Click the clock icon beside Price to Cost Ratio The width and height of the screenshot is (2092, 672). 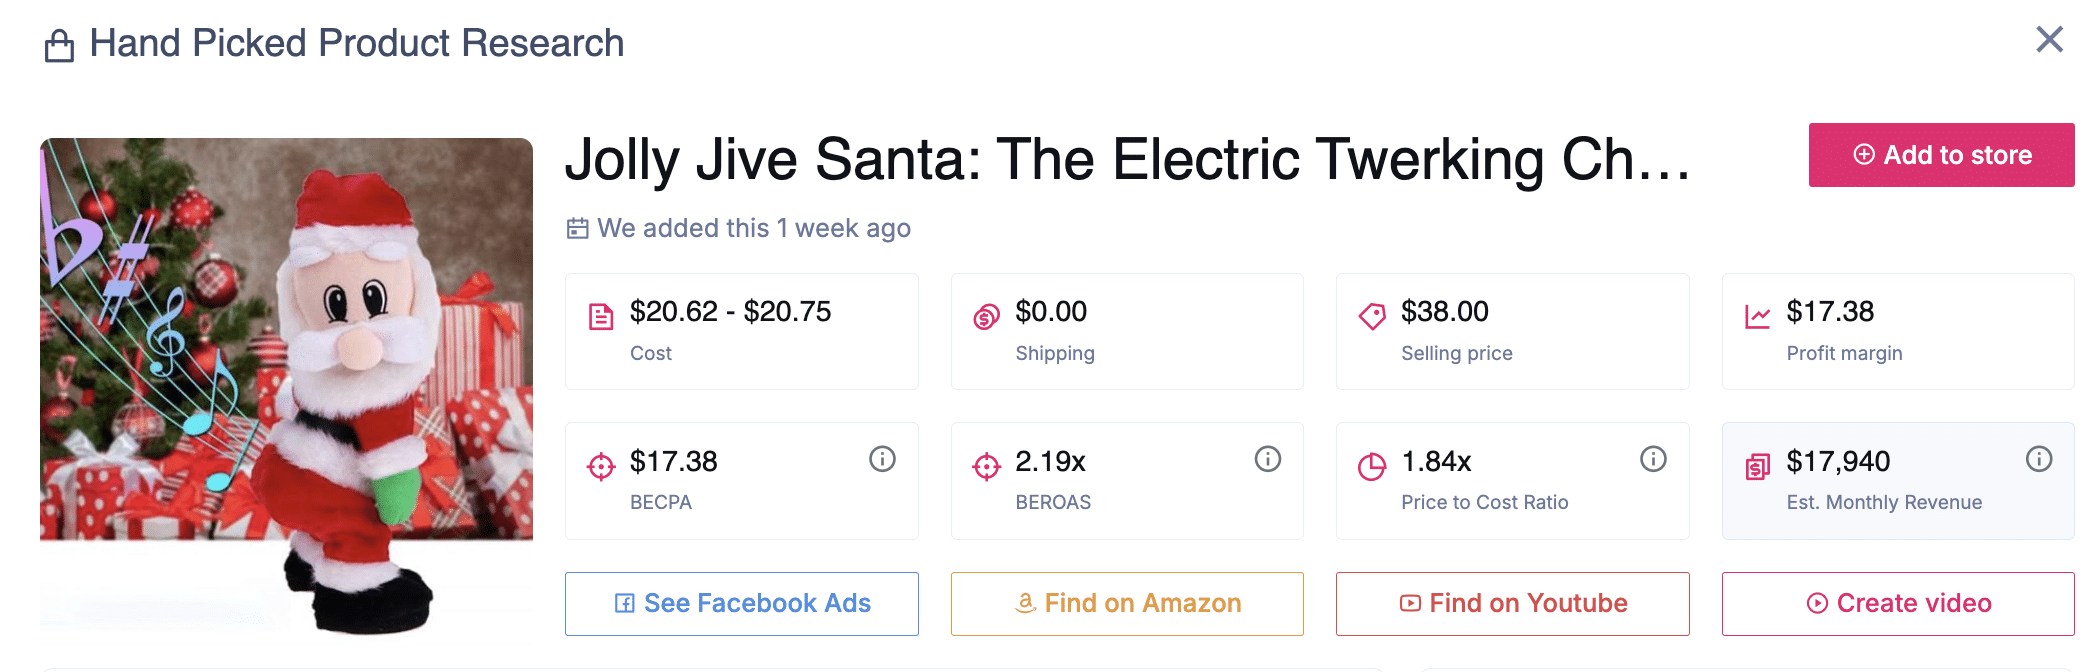coord(1371,465)
